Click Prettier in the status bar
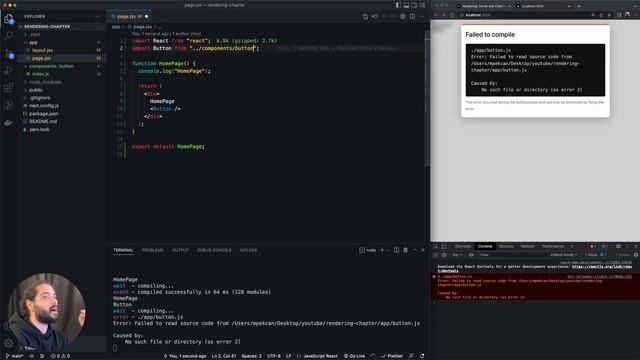Viewport: 640px width, 360px height. click(392, 356)
